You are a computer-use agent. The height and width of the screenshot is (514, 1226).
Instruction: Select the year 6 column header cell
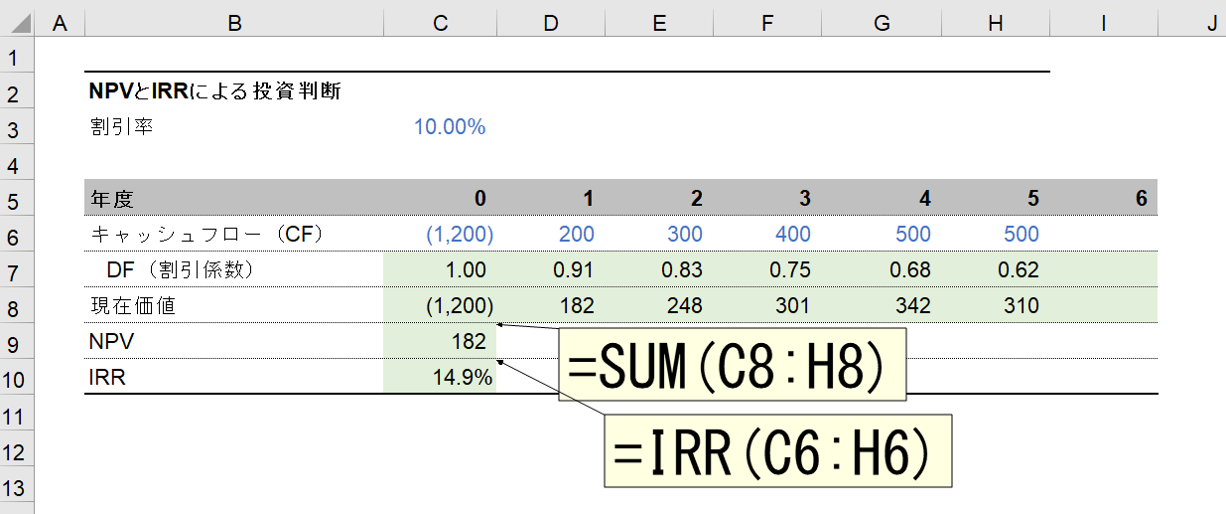pos(1103,199)
